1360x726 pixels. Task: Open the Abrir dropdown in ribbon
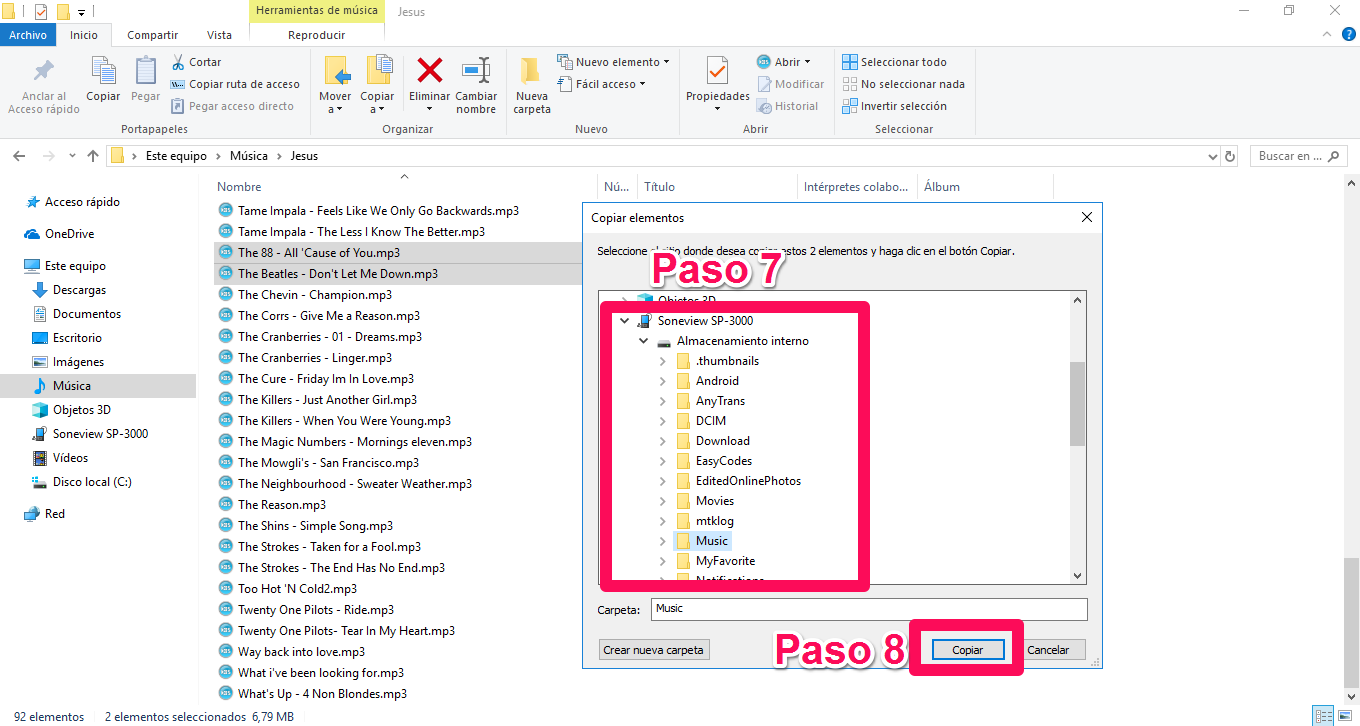[784, 62]
